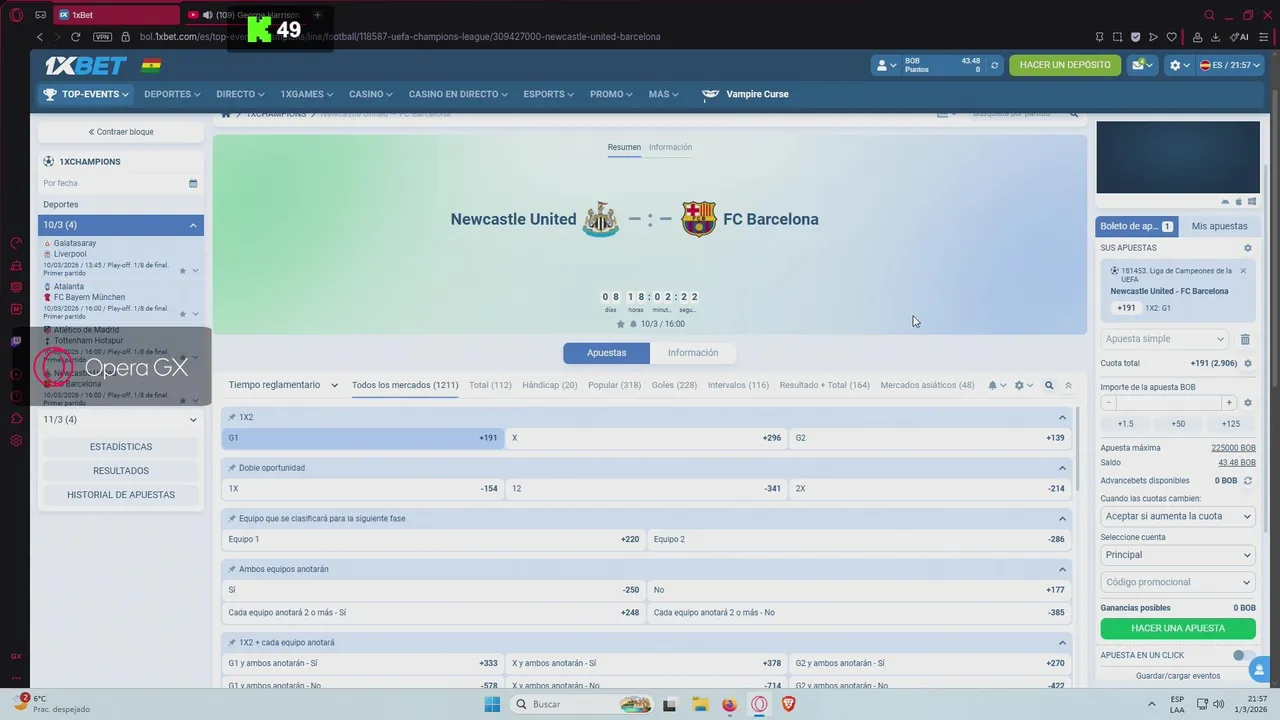Open the Opera easy setup menu
1280x720 pixels.
[x=1265, y=37]
